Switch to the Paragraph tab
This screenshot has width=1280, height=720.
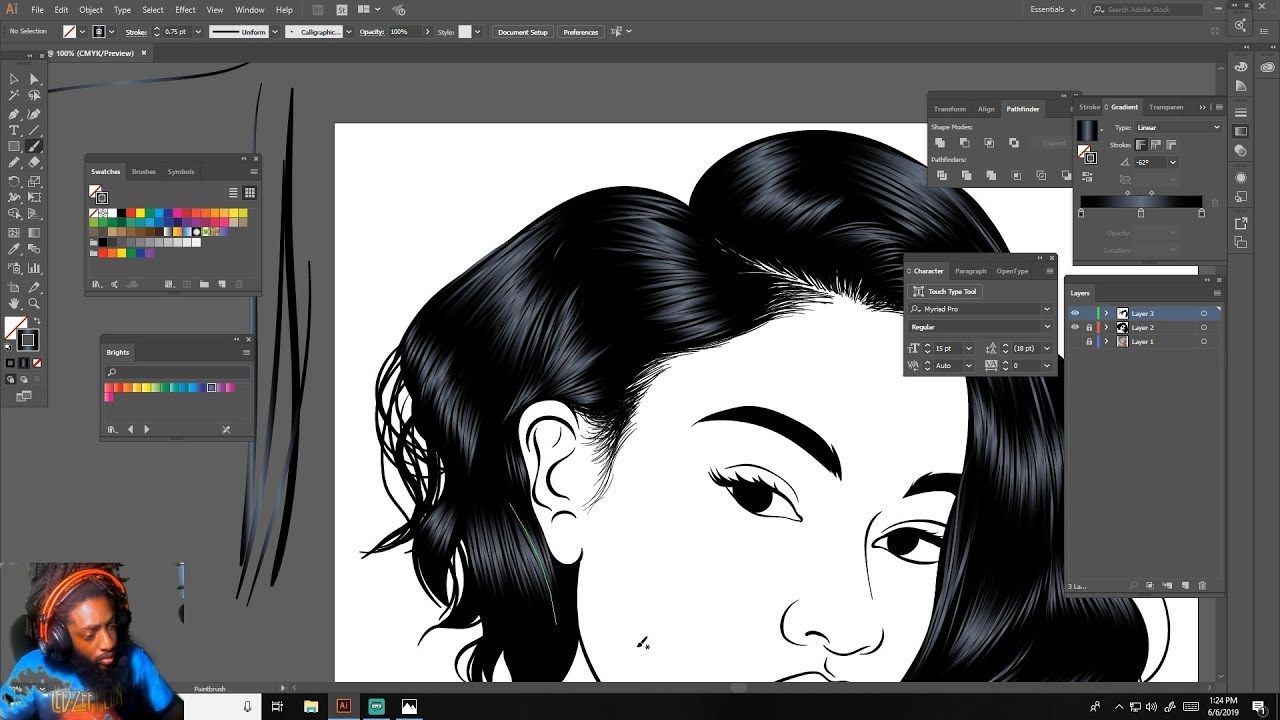pyautogui.click(x=970, y=271)
